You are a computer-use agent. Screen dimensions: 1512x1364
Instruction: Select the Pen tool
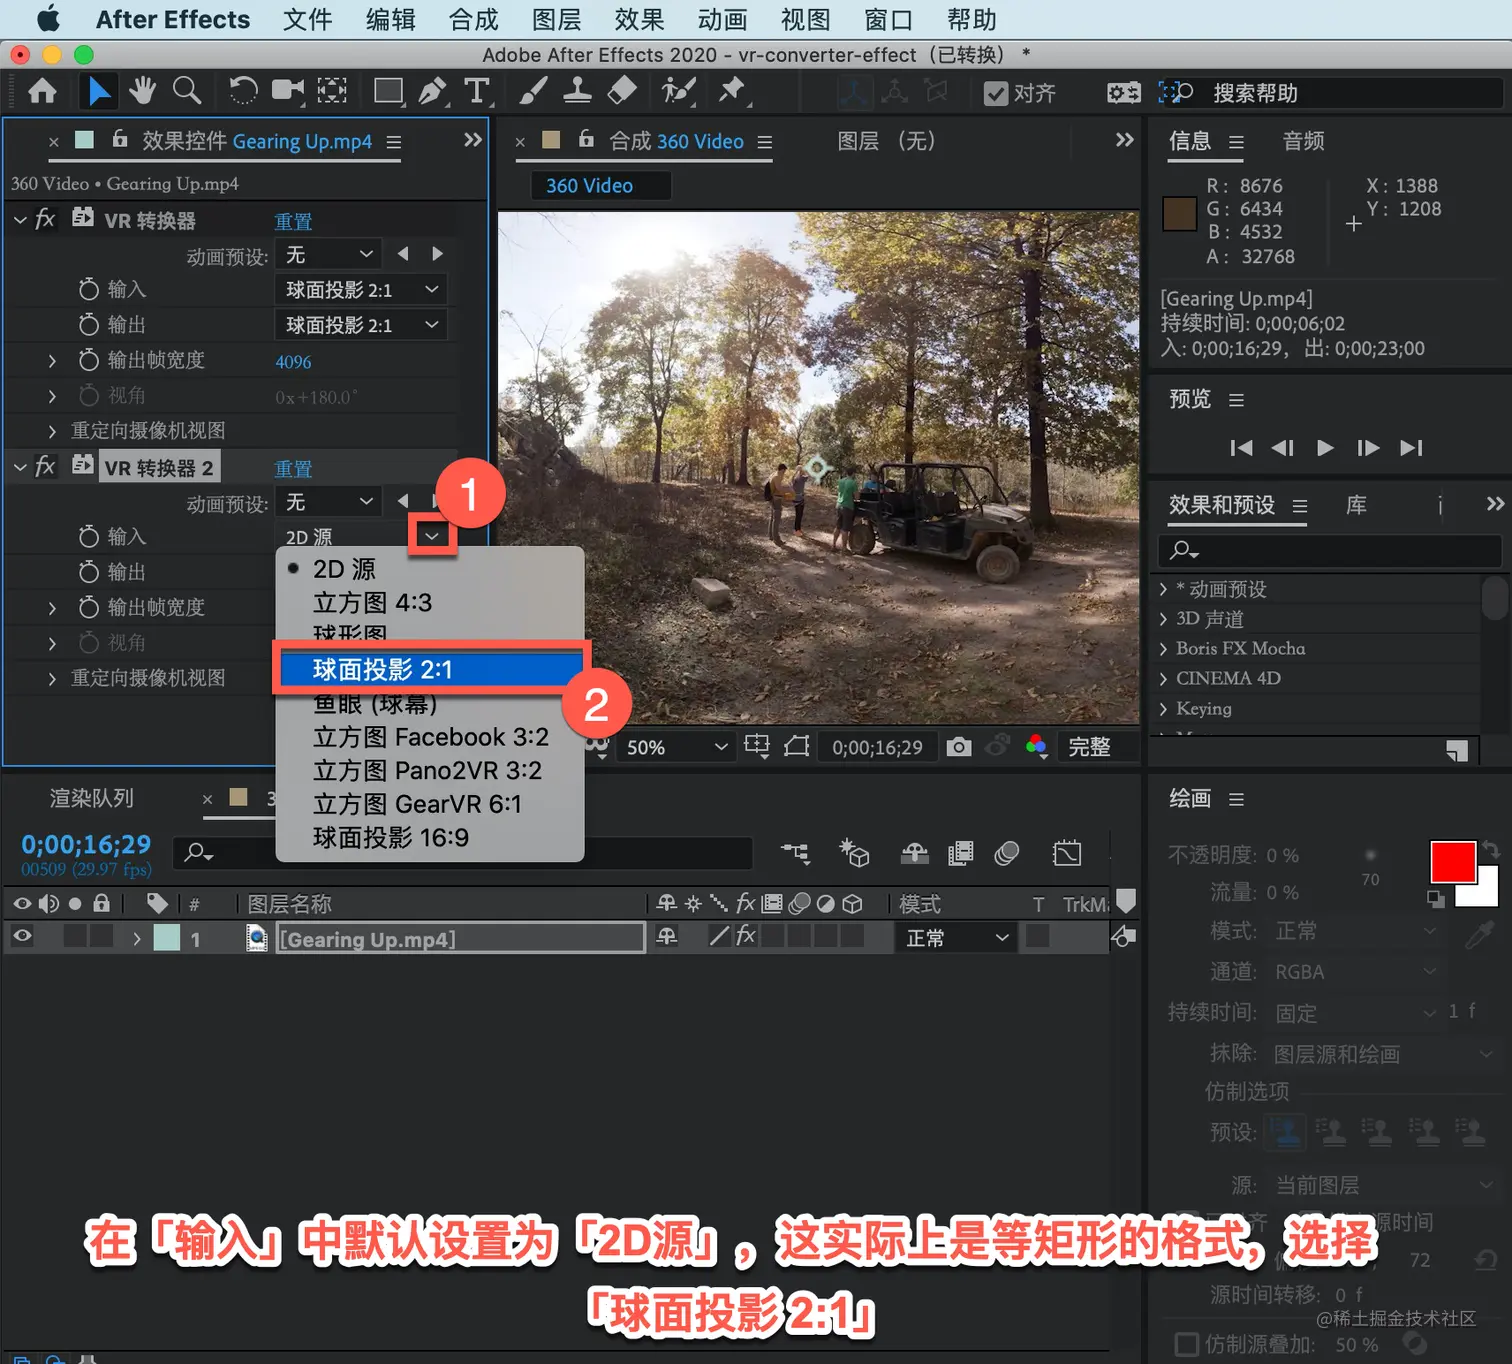click(433, 92)
